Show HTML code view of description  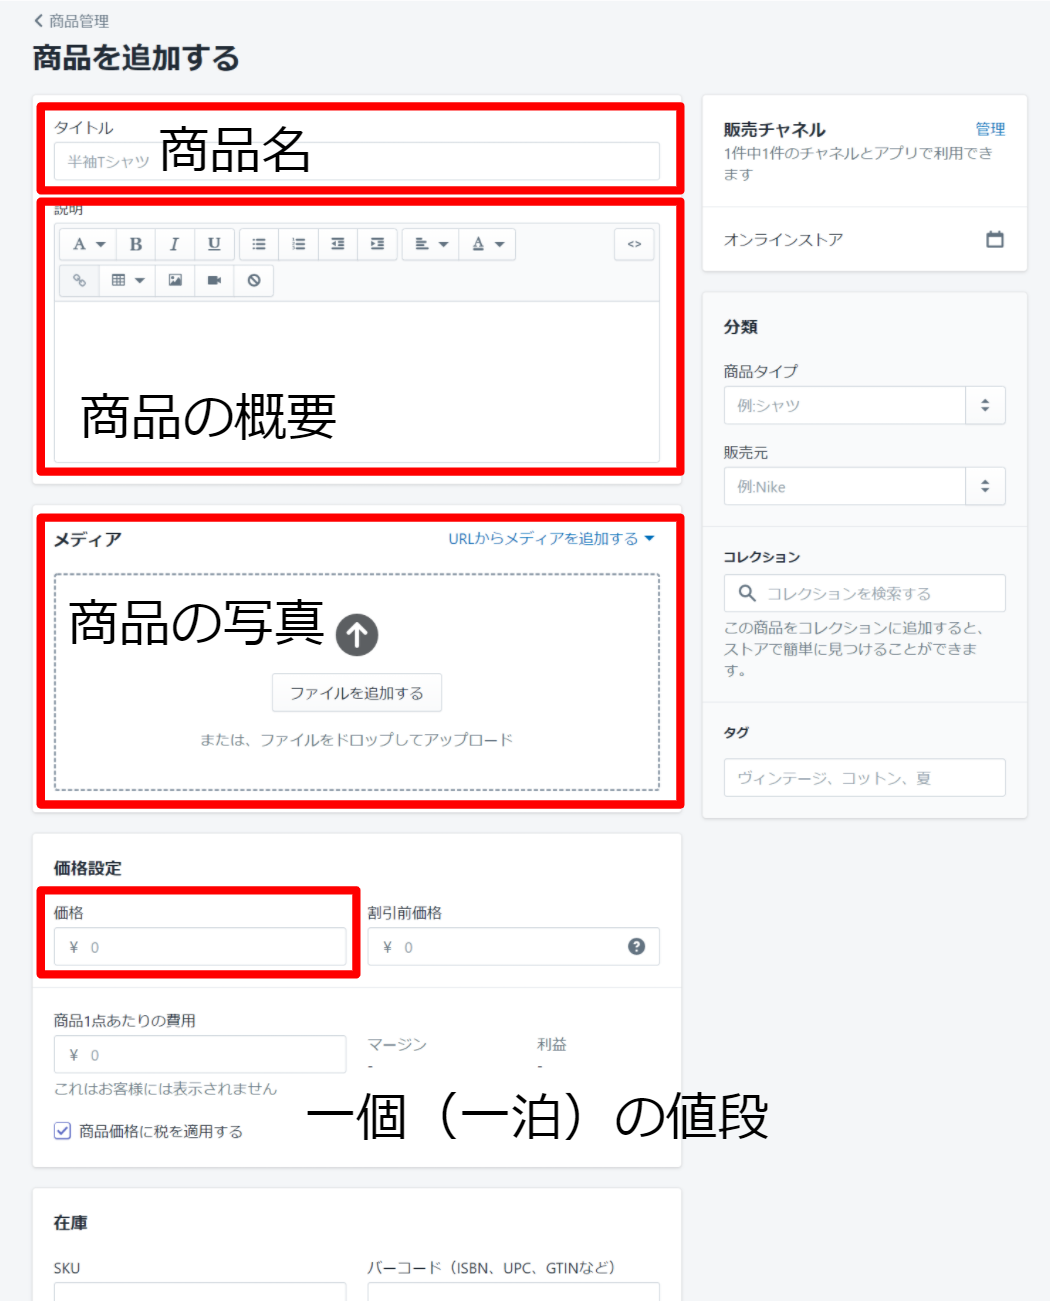634,244
